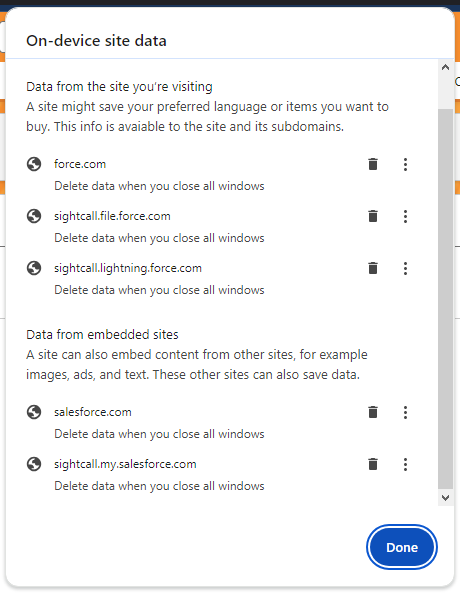Image resolution: width=460 pixels, height=593 pixels.
Task: Click the globe icon beside salesforce.com
Action: 34,412
